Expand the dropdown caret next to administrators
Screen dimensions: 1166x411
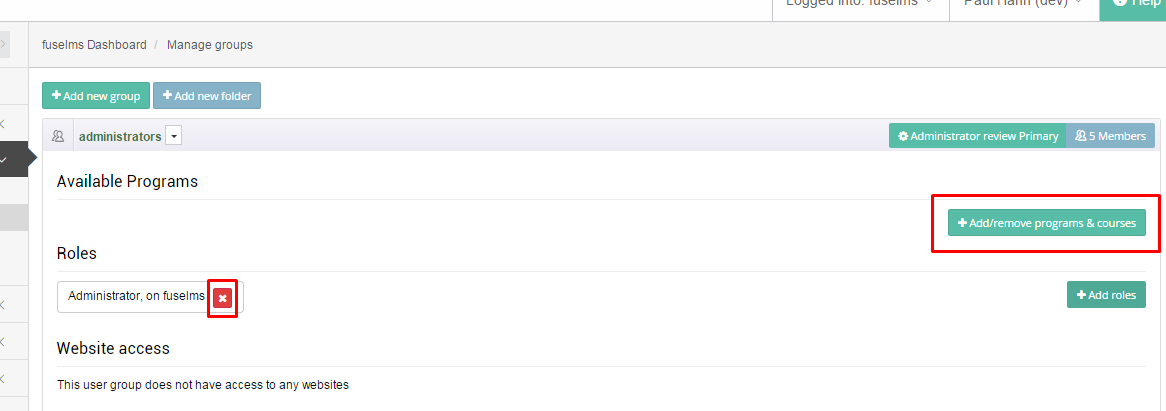pos(173,137)
